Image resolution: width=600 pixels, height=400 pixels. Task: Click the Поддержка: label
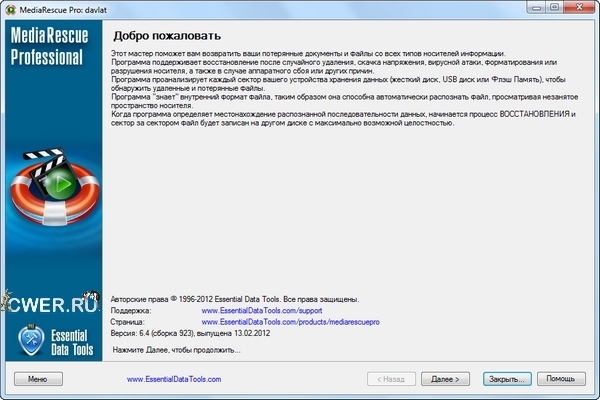(131, 310)
